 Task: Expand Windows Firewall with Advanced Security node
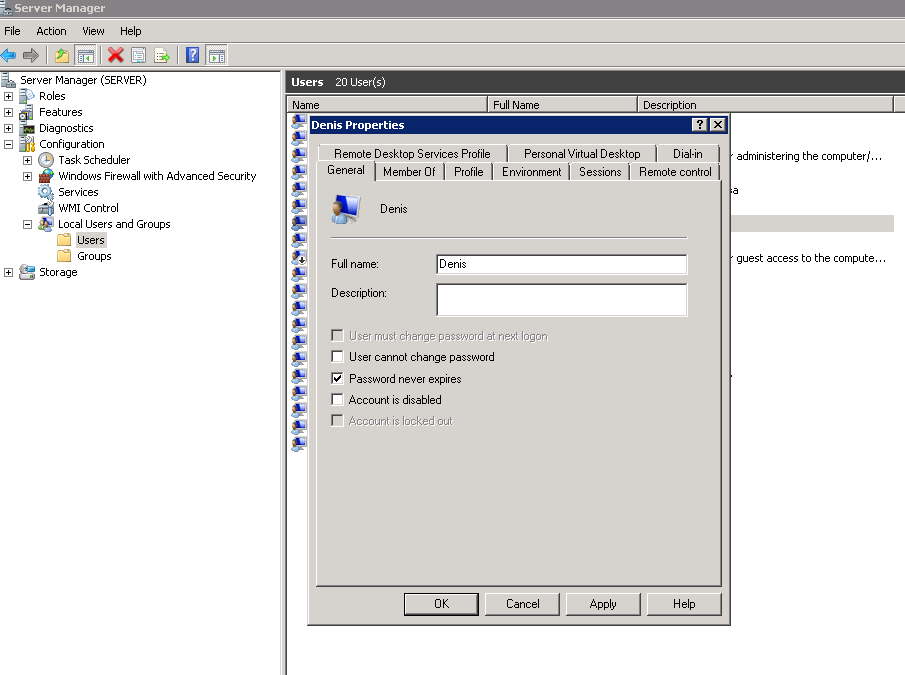[x=27, y=176]
